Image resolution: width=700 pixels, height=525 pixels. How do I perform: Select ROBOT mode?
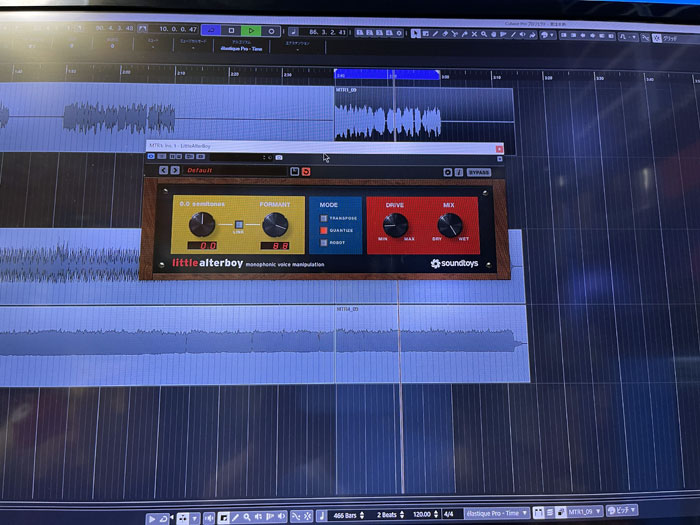pyautogui.click(x=324, y=242)
